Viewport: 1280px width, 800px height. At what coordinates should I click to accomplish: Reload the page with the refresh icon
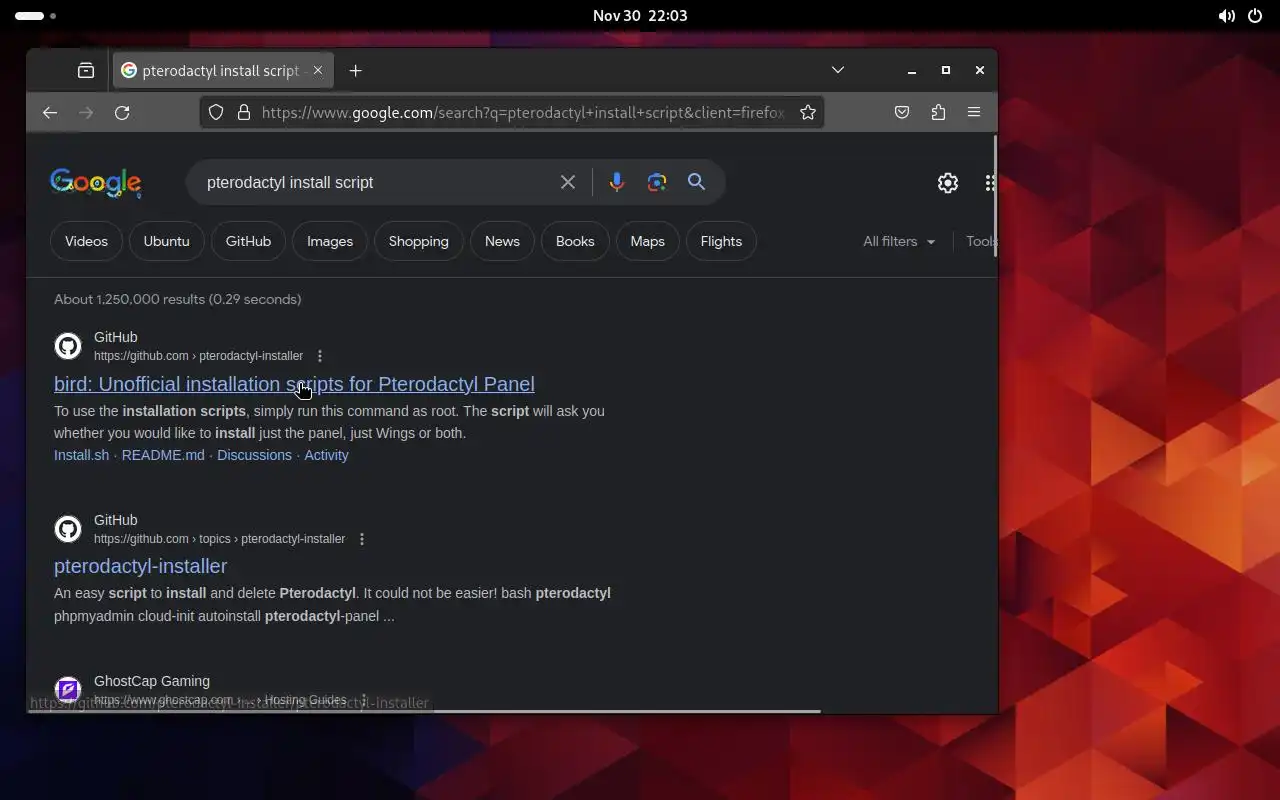pyautogui.click(x=122, y=113)
